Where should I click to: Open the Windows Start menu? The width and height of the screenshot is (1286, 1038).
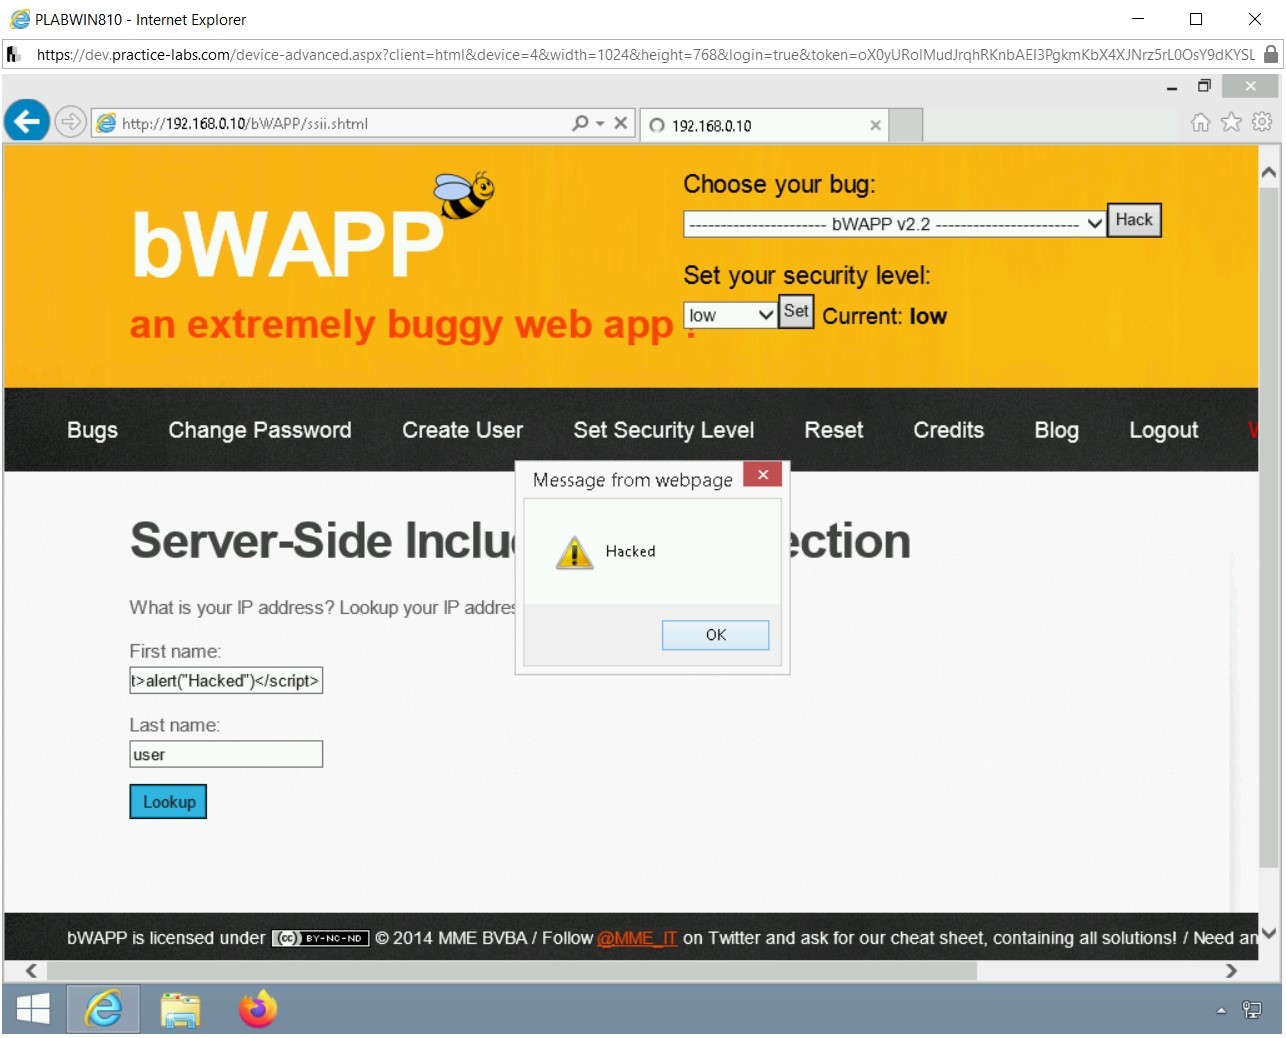tap(32, 1009)
